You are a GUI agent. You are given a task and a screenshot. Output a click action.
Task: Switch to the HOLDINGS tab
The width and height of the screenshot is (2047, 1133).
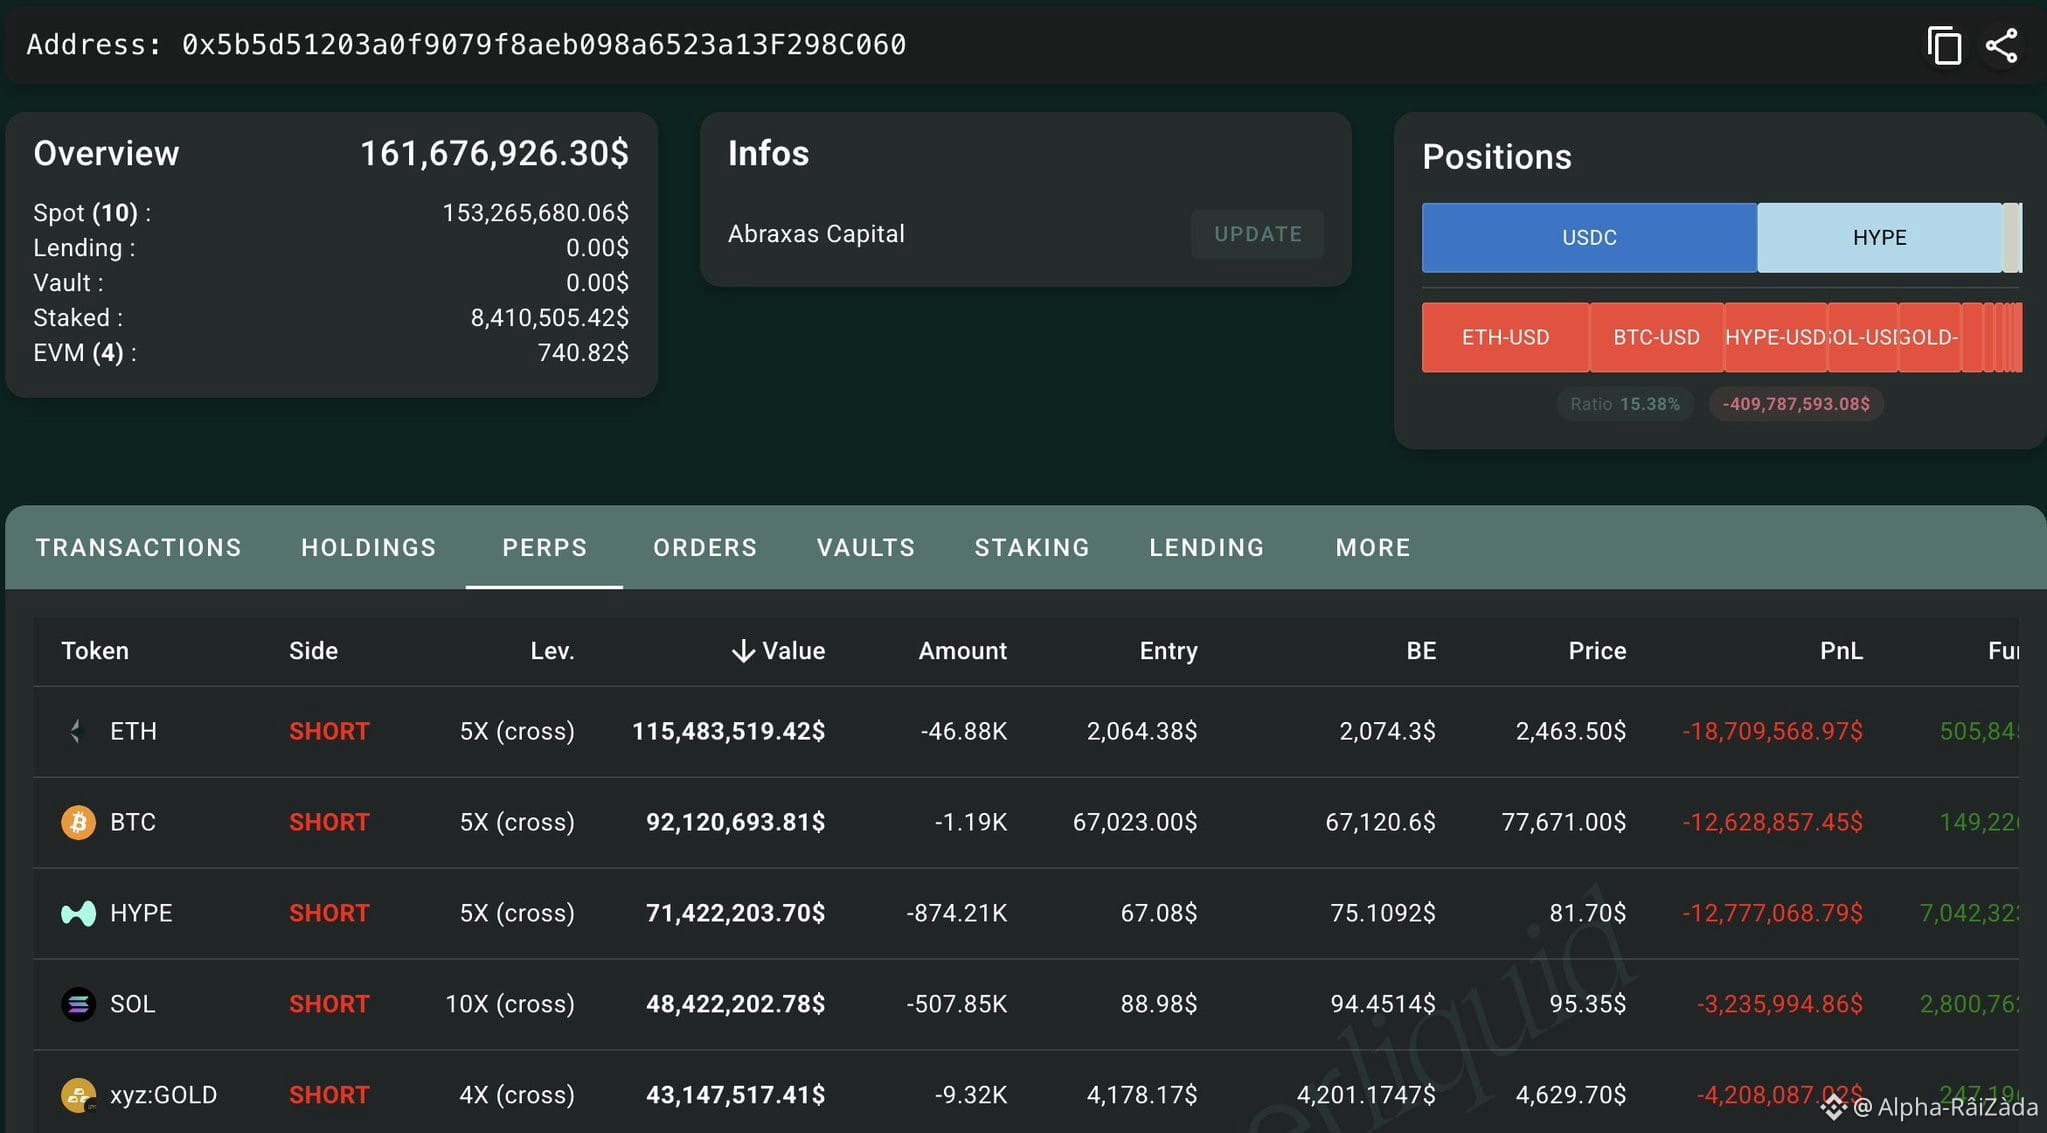pos(369,548)
